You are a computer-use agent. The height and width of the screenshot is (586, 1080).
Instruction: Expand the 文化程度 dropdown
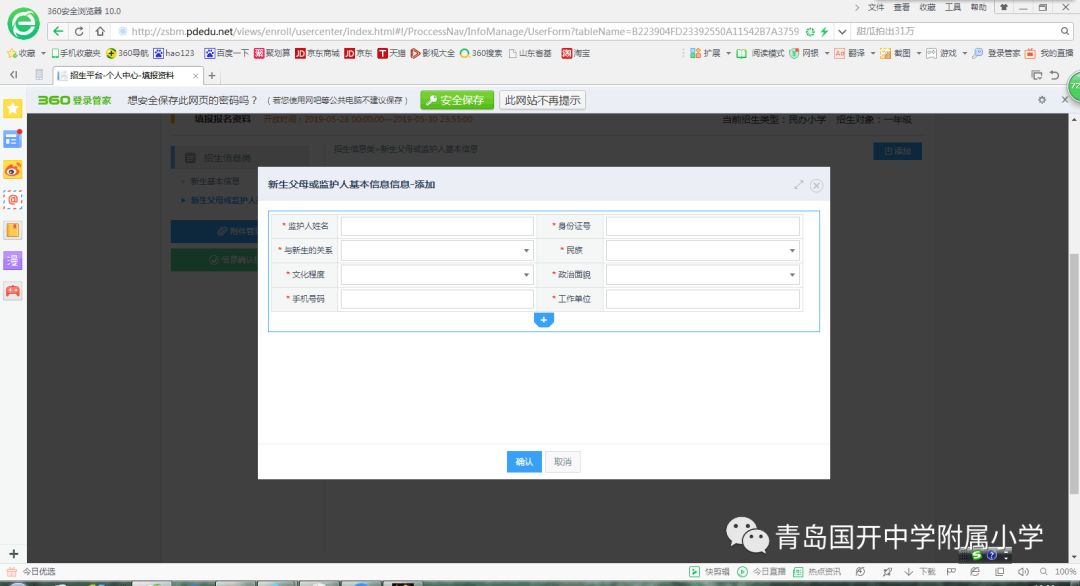(437, 275)
